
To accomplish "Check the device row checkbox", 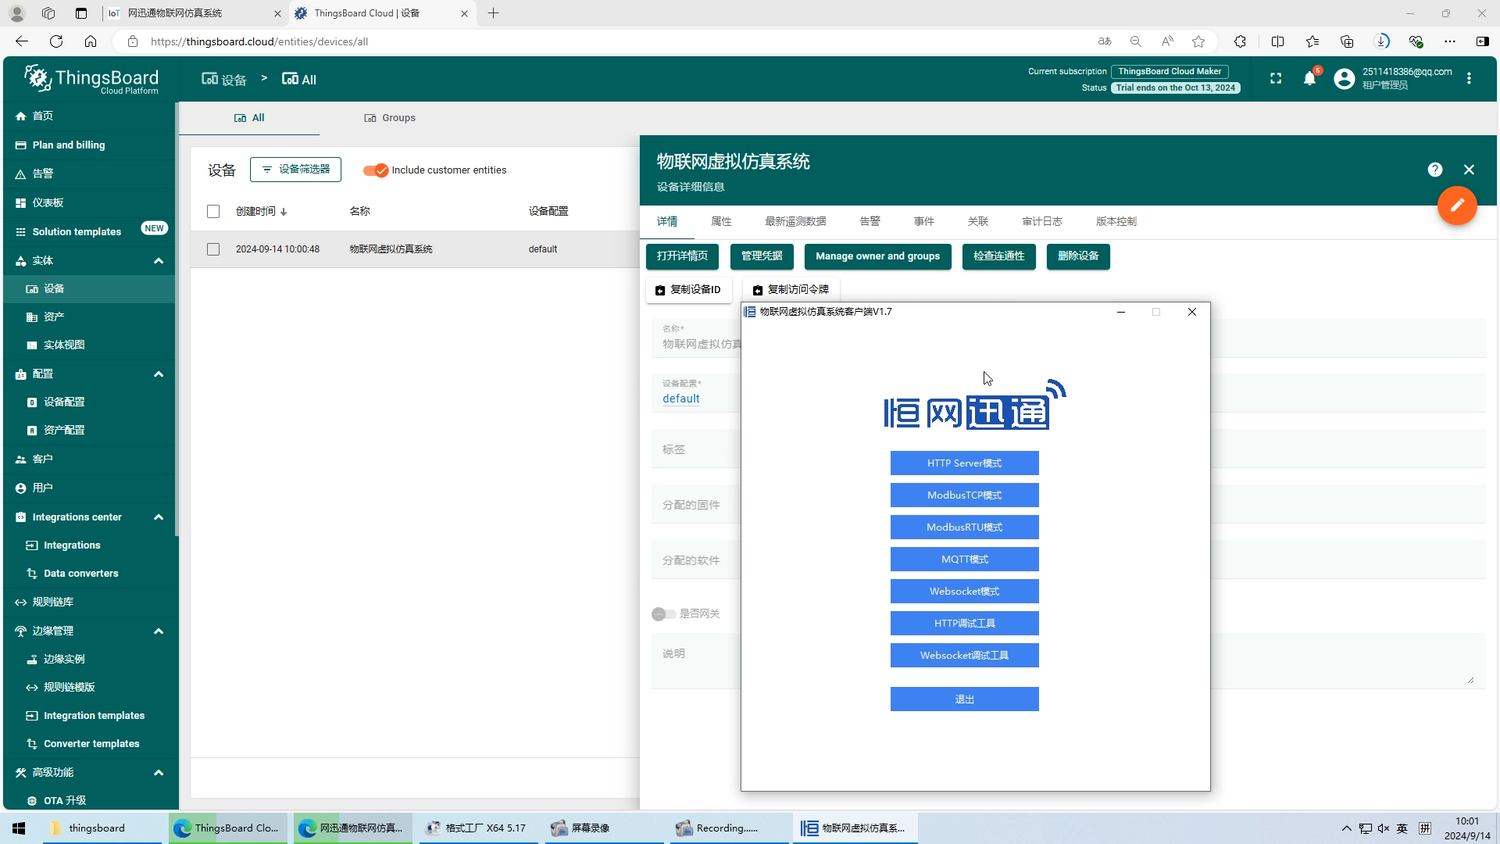I will pyautogui.click(x=213, y=249).
